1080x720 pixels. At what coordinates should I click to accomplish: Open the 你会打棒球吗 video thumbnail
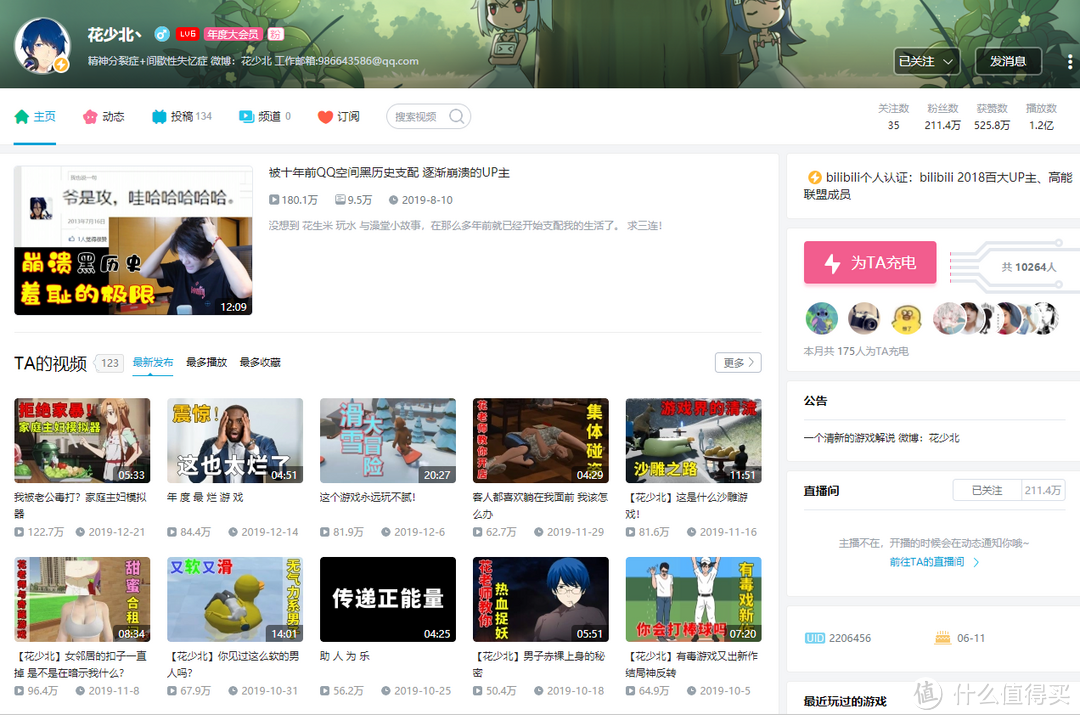(694, 599)
